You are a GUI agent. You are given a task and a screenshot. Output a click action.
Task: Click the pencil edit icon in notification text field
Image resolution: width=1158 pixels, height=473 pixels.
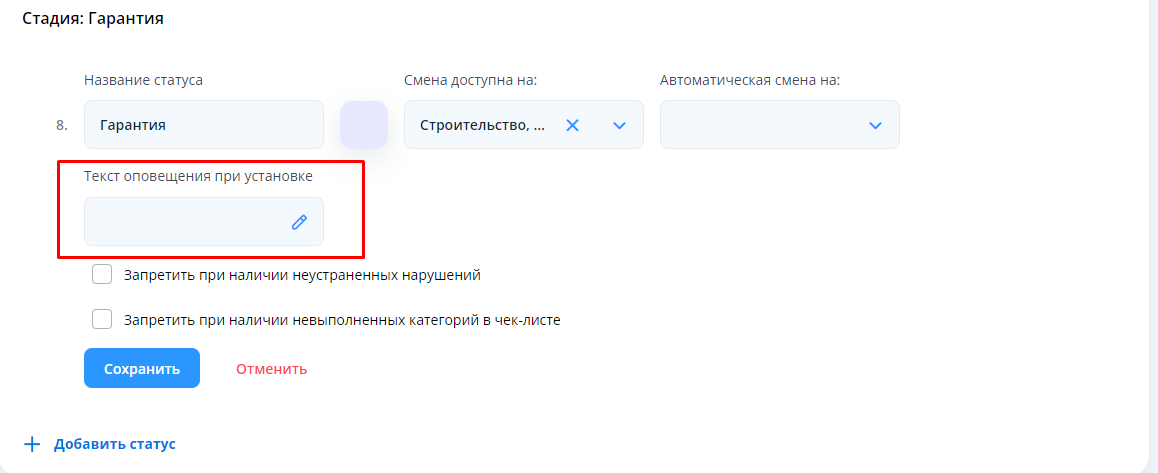(299, 222)
